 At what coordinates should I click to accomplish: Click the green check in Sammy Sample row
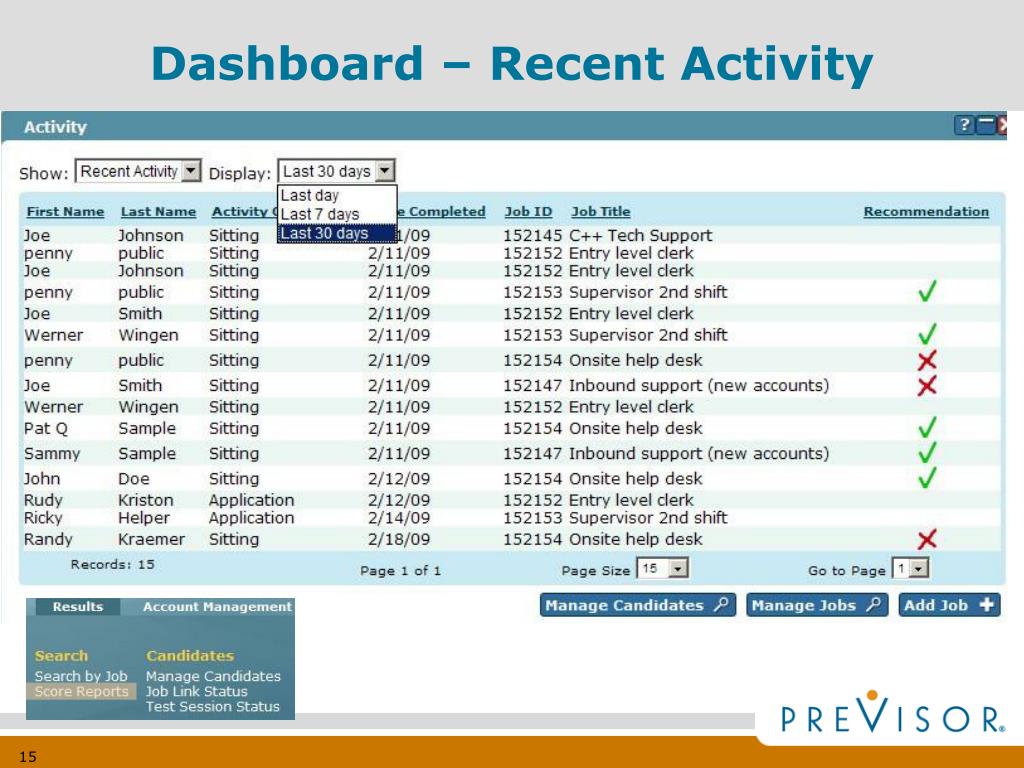[x=927, y=453]
